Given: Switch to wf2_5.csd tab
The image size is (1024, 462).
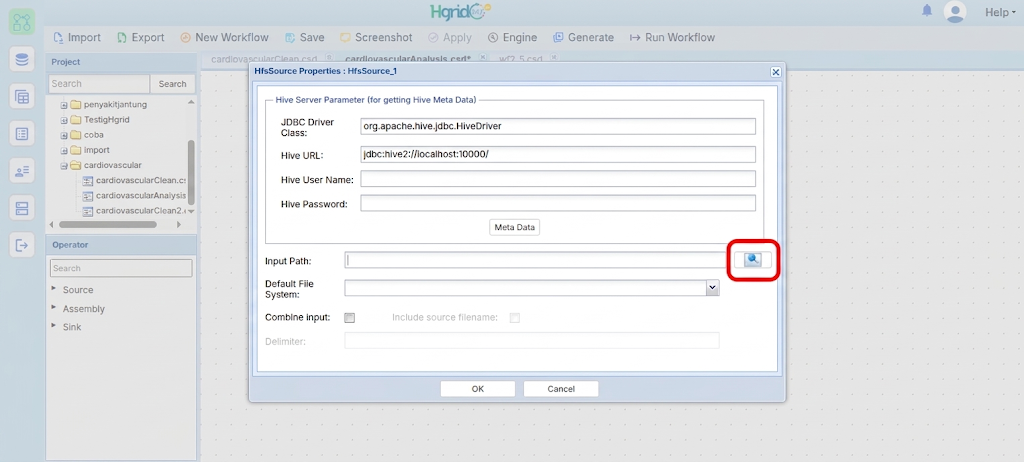Looking at the screenshot, I should pyautogui.click(x=520, y=58).
